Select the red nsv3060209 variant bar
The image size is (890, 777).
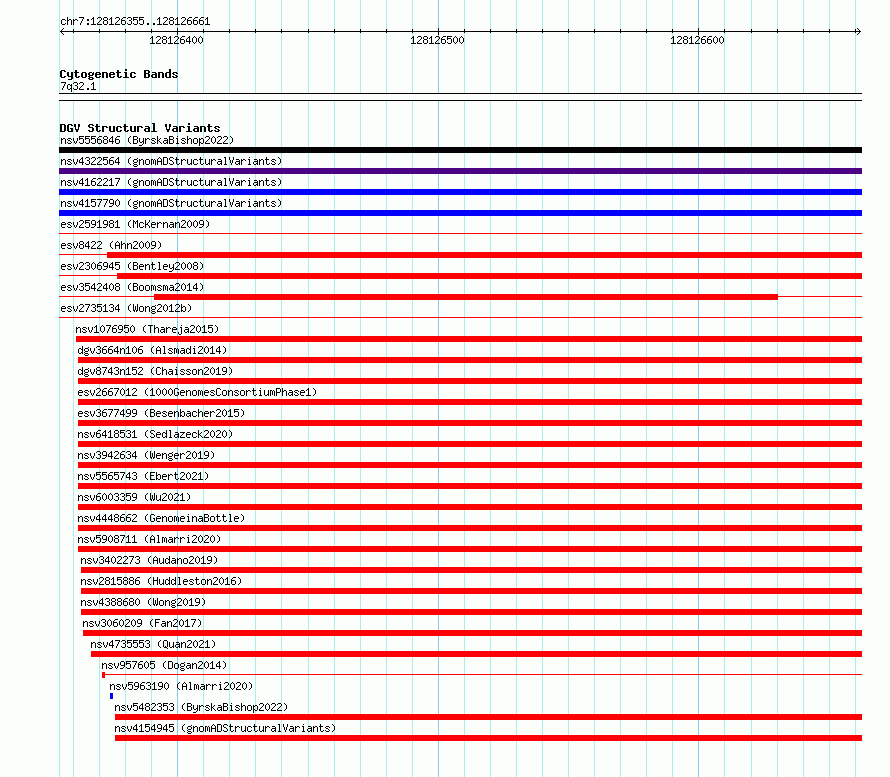click(472, 633)
